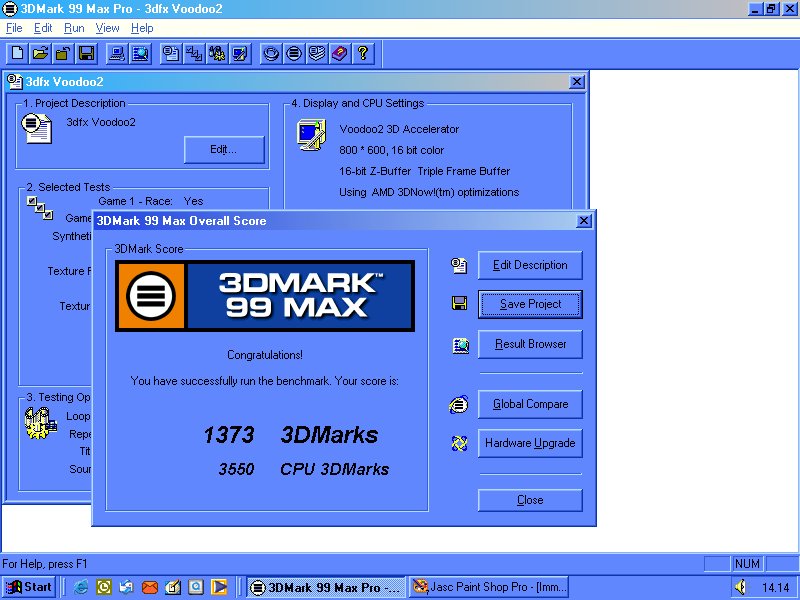This screenshot has width=800, height=600.
Task: Click the New project toolbar icon
Action: click(17, 53)
